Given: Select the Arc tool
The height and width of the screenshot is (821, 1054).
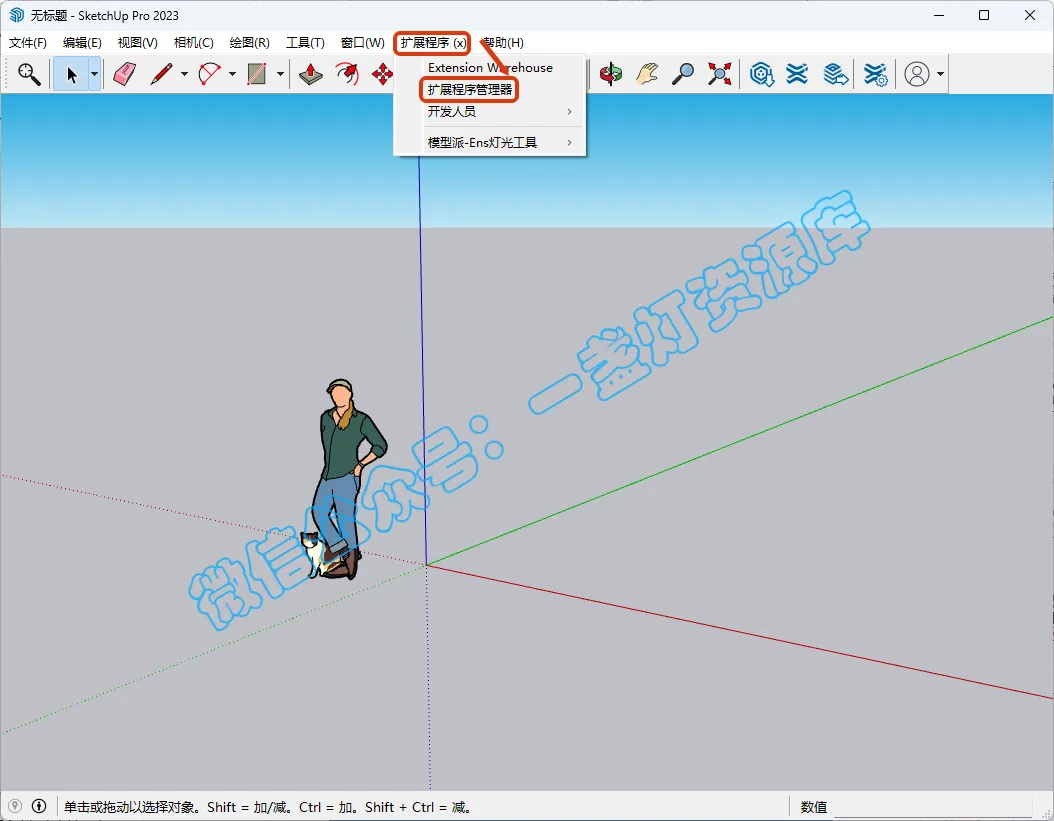Looking at the screenshot, I should (210, 74).
